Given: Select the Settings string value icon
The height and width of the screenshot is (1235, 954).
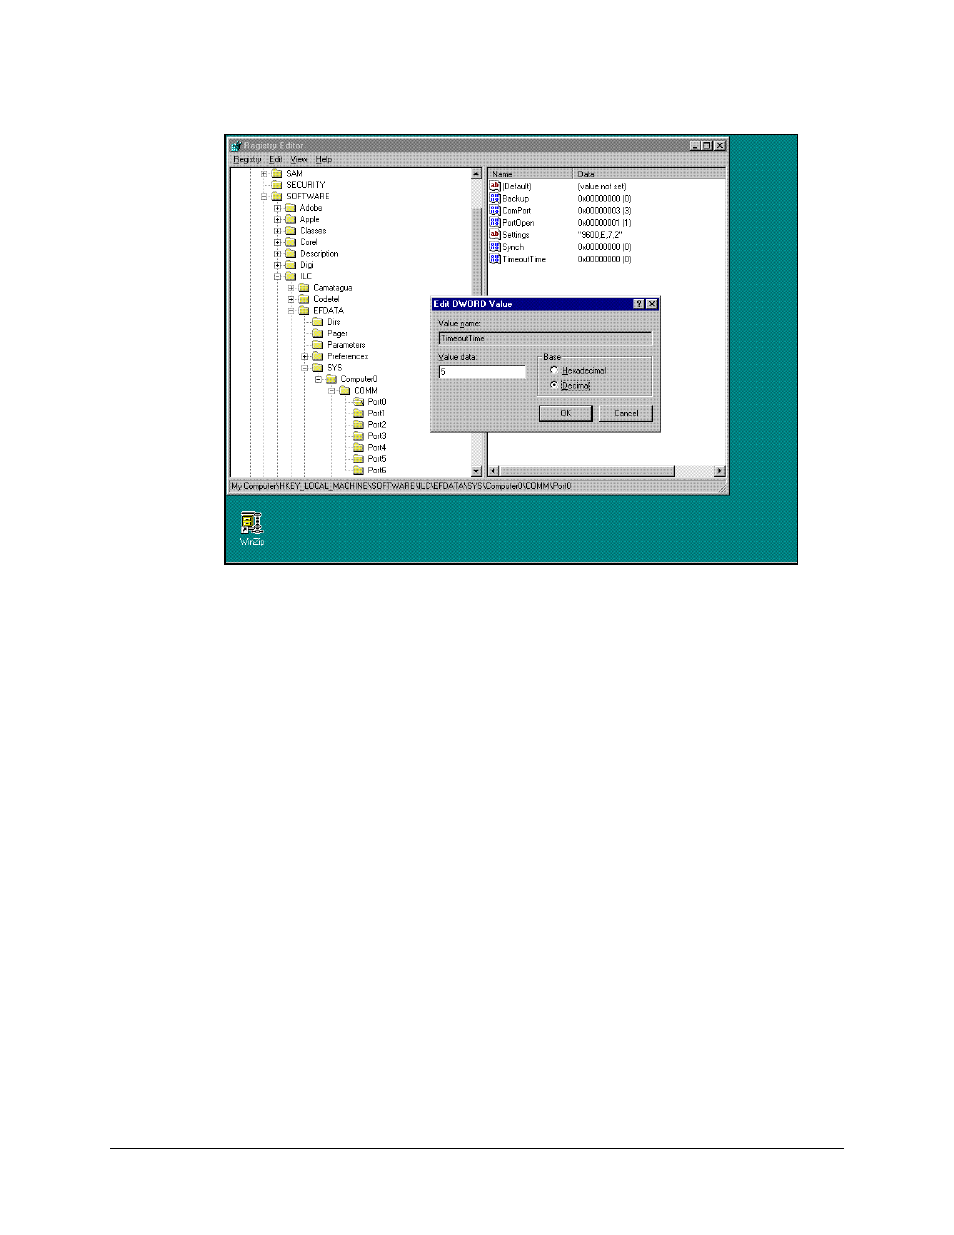Looking at the screenshot, I should tap(494, 234).
